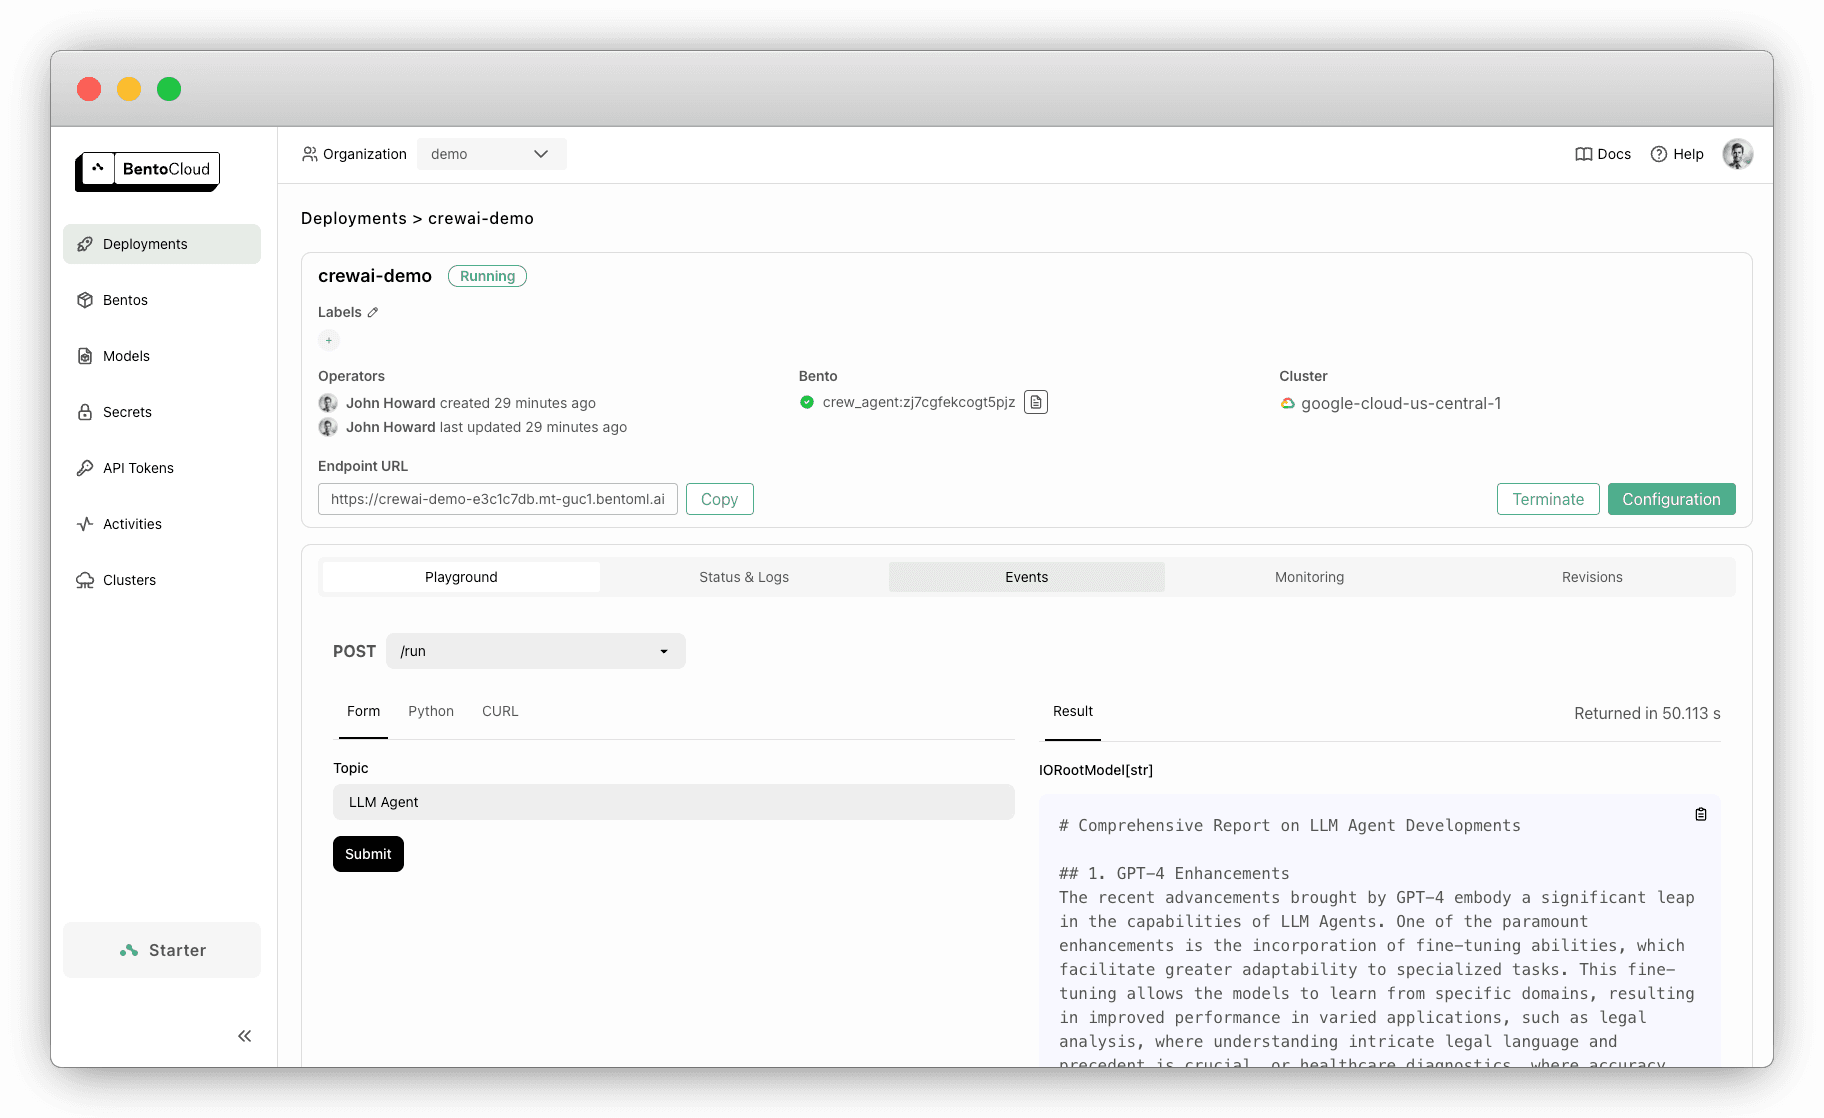This screenshot has height=1118, width=1824.
Task: Copy the endpoint URL
Action: [x=719, y=499]
